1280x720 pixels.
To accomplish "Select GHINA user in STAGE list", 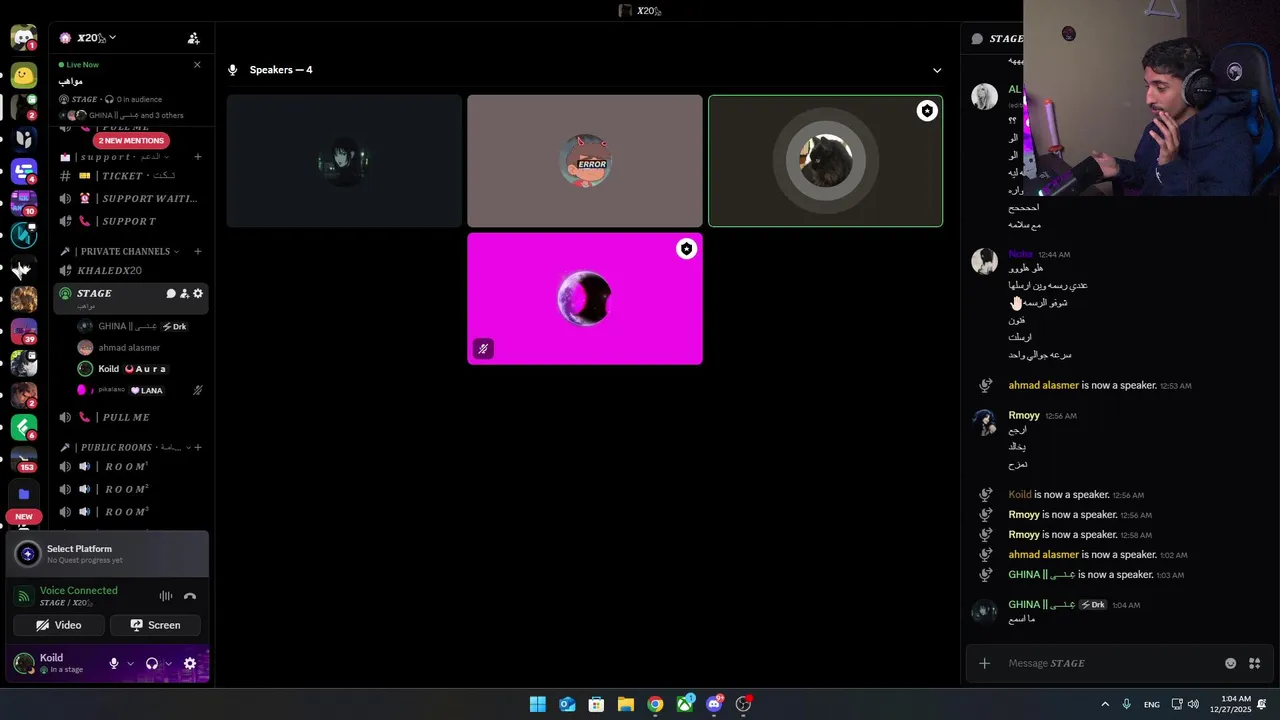I will click(x=140, y=326).
